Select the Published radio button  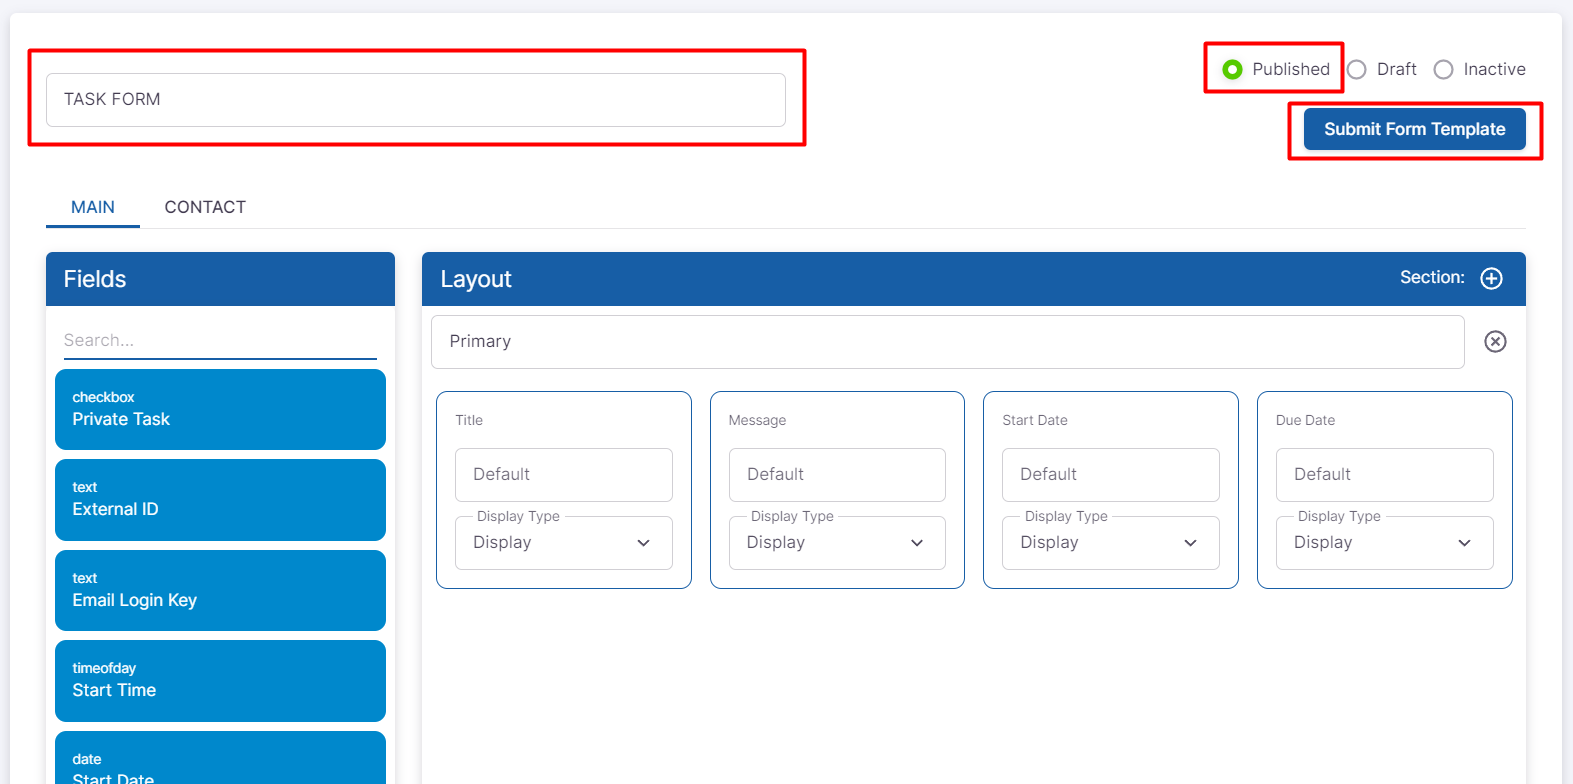[1233, 69]
